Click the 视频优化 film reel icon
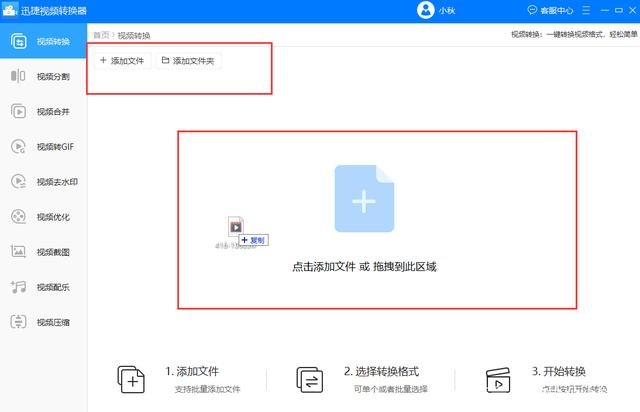The width and height of the screenshot is (640, 412). coord(18,216)
